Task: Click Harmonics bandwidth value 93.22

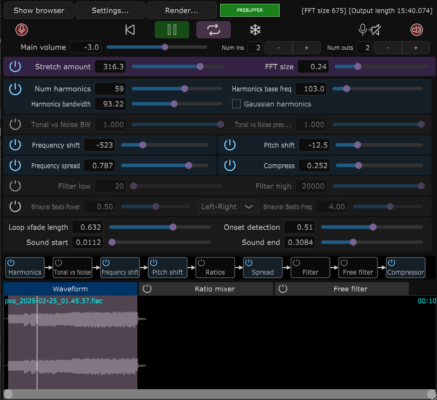Action: pos(110,104)
